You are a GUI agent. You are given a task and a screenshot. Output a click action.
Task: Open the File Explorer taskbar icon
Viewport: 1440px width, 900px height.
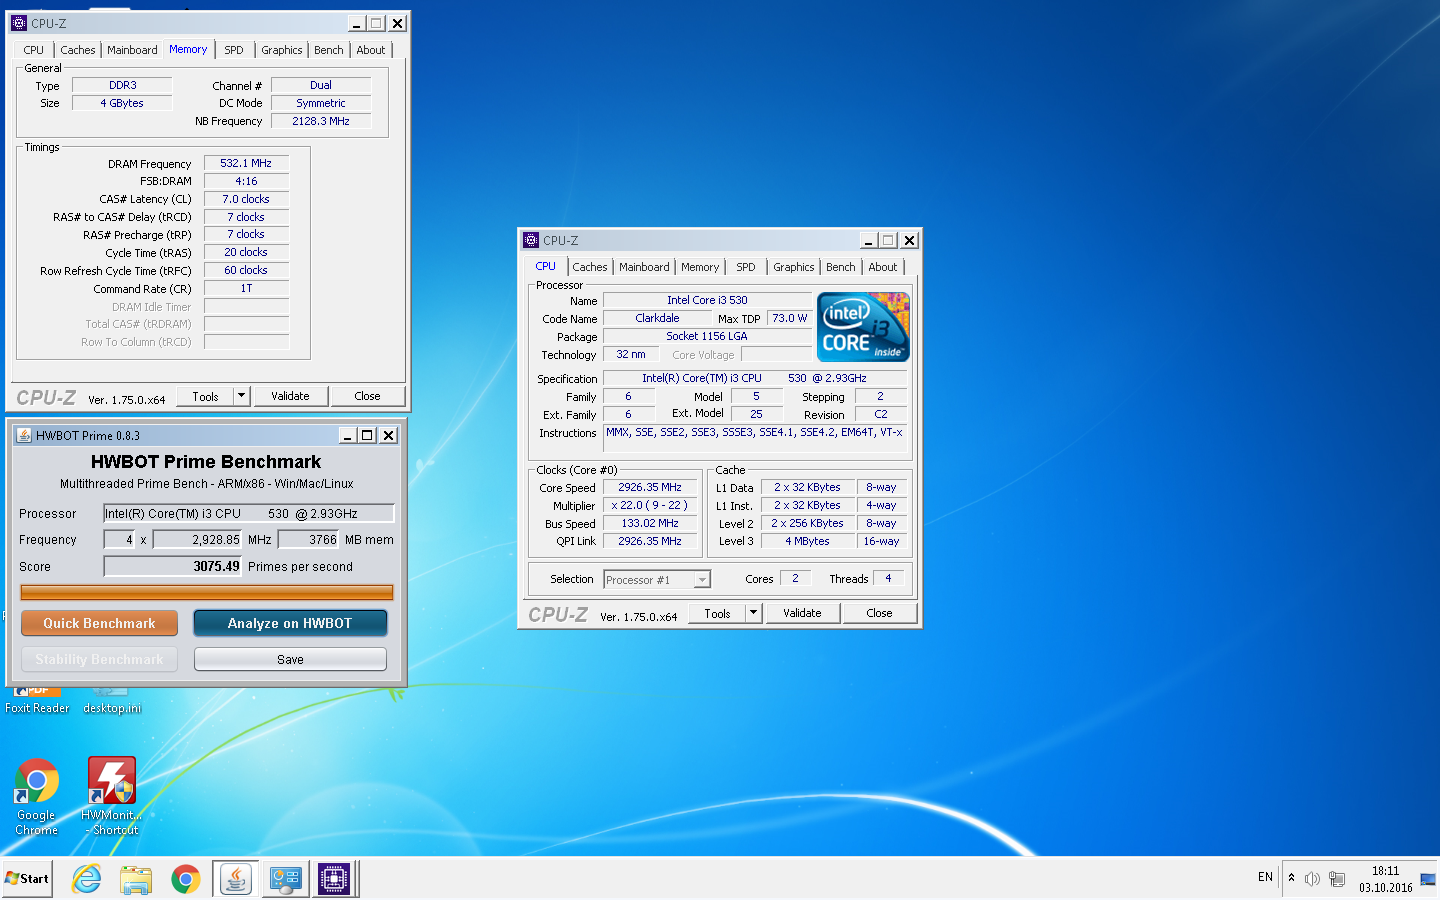tap(135, 879)
